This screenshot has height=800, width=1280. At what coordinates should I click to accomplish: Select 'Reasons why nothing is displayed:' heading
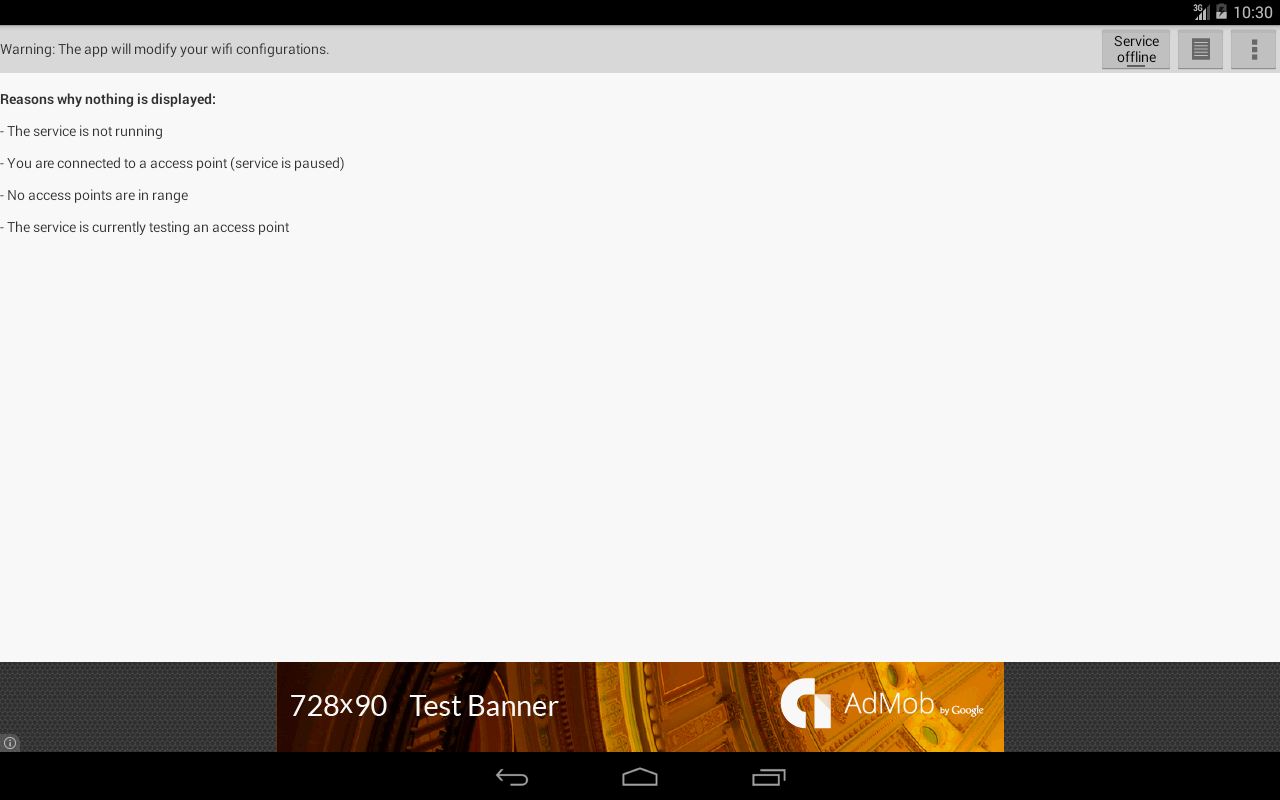(108, 99)
